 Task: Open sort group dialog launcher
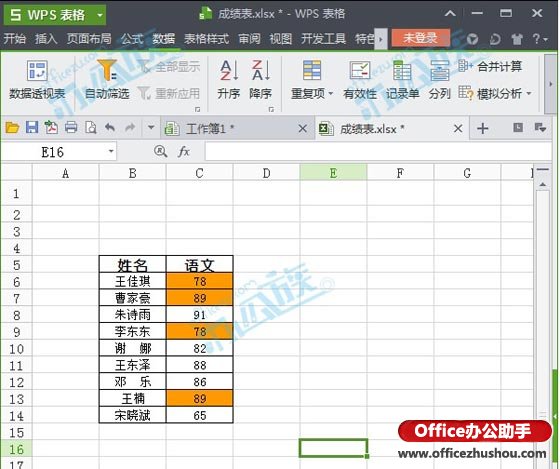point(271,109)
